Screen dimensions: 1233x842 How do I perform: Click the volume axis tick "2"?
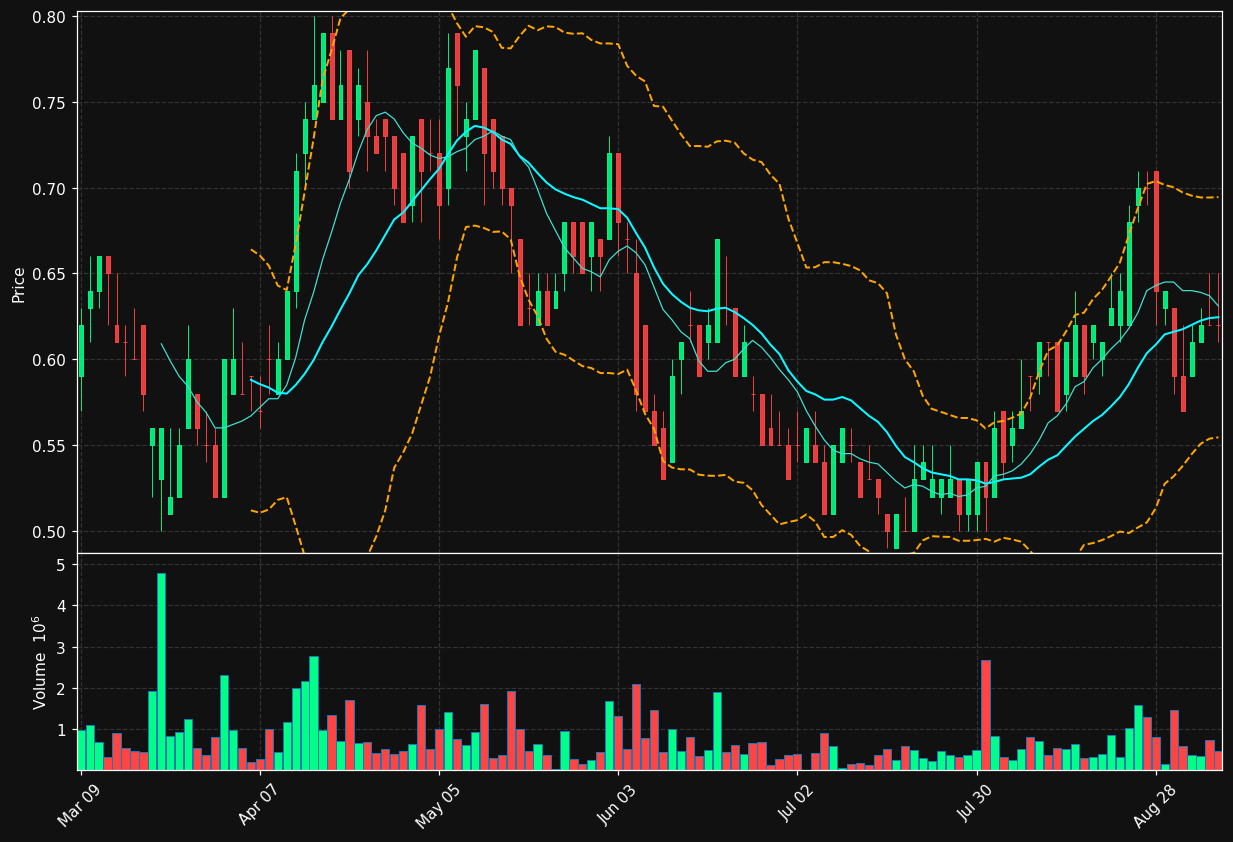[x=61, y=689]
